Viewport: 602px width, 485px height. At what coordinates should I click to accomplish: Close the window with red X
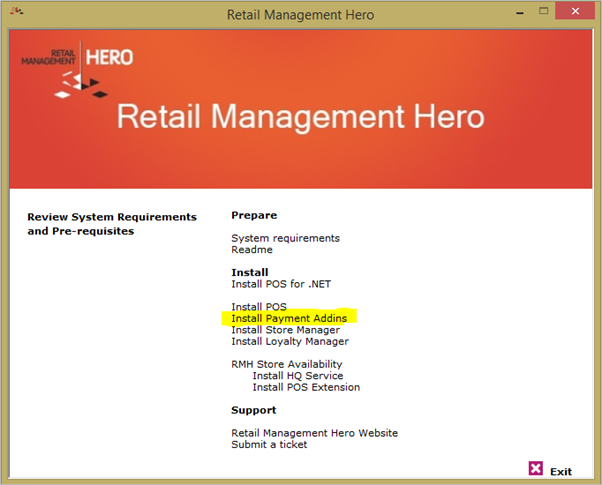pyautogui.click(x=575, y=11)
